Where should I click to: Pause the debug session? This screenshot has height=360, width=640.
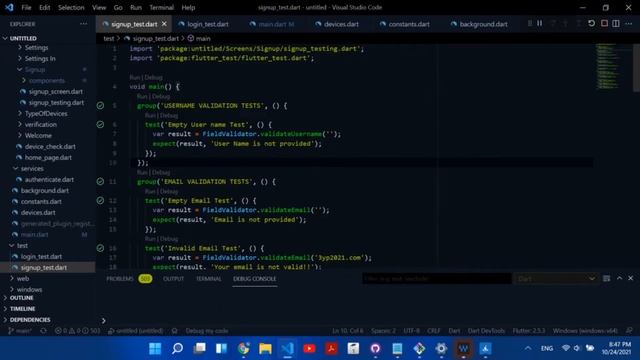click(x=540, y=24)
